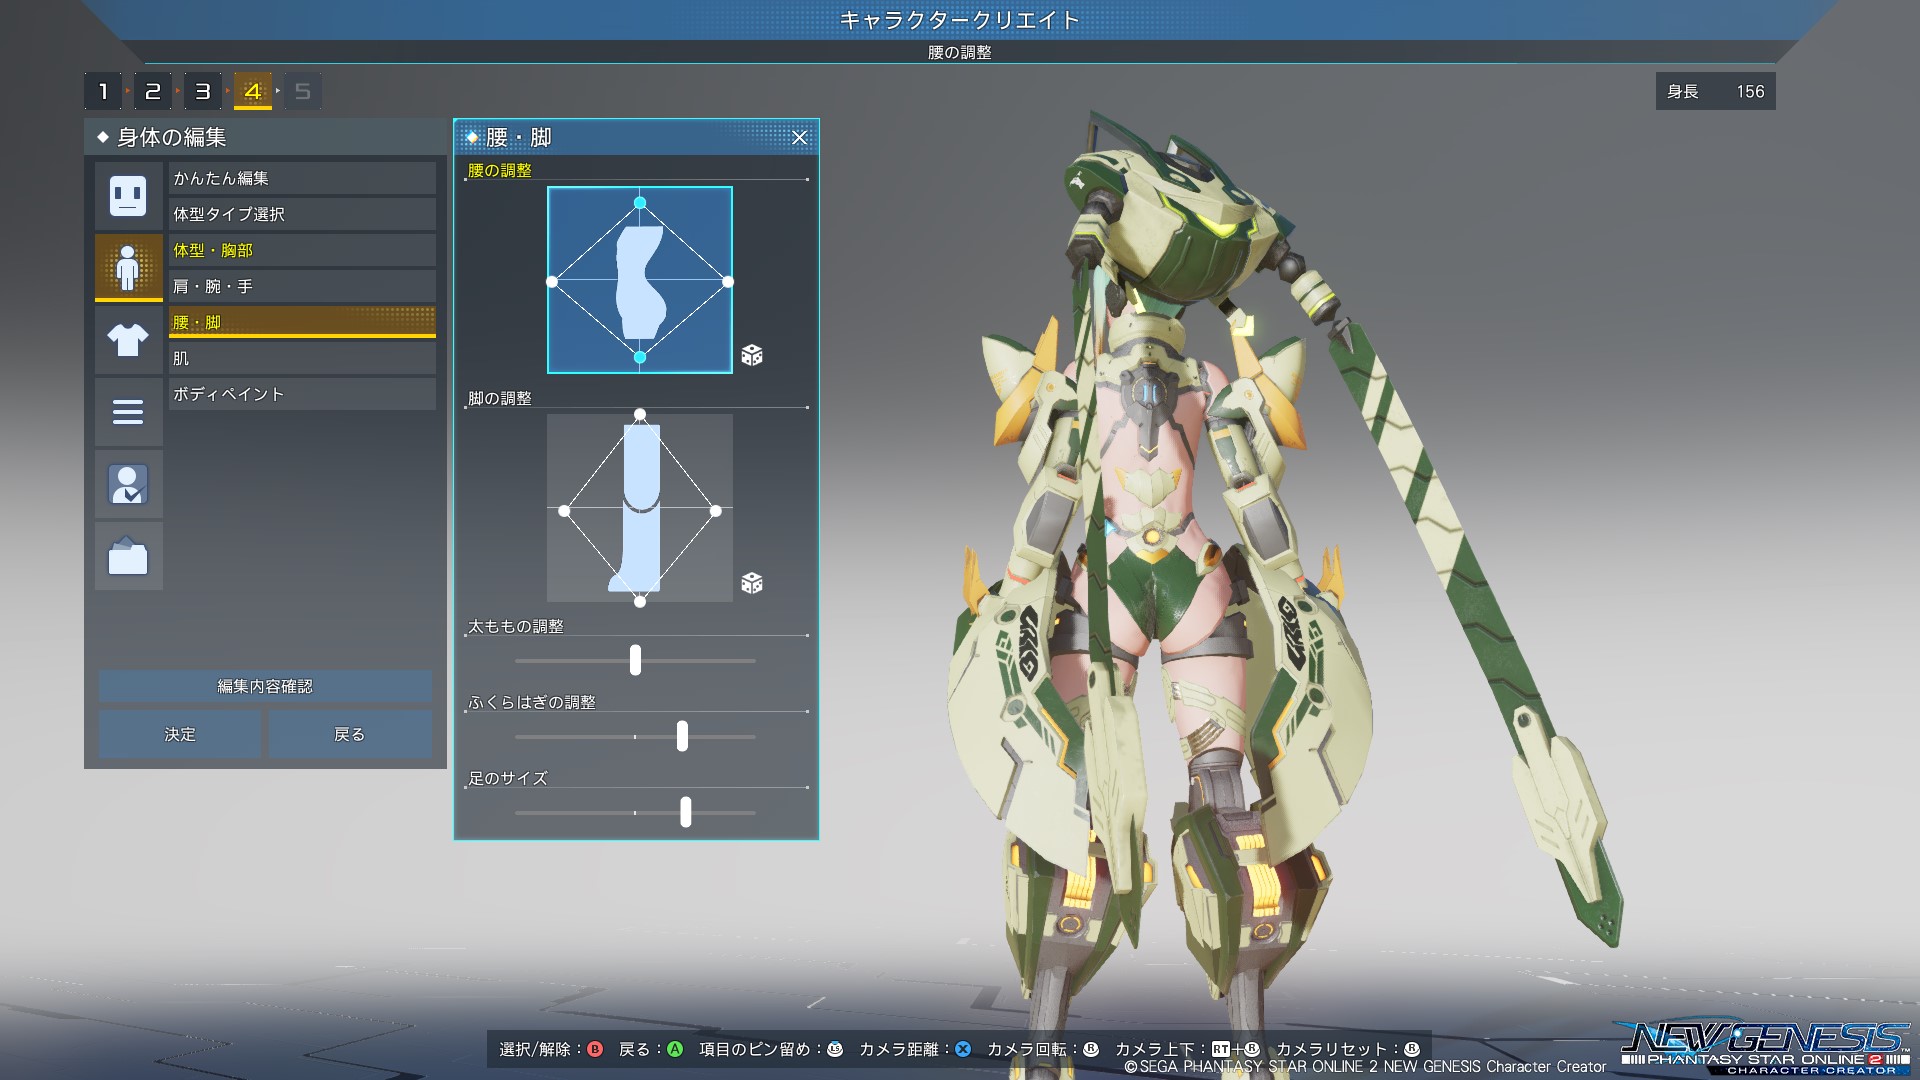Open 体型タイプ選択 menu item
The height and width of the screenshot is (1080, 1920).
(x=301, y=214)
